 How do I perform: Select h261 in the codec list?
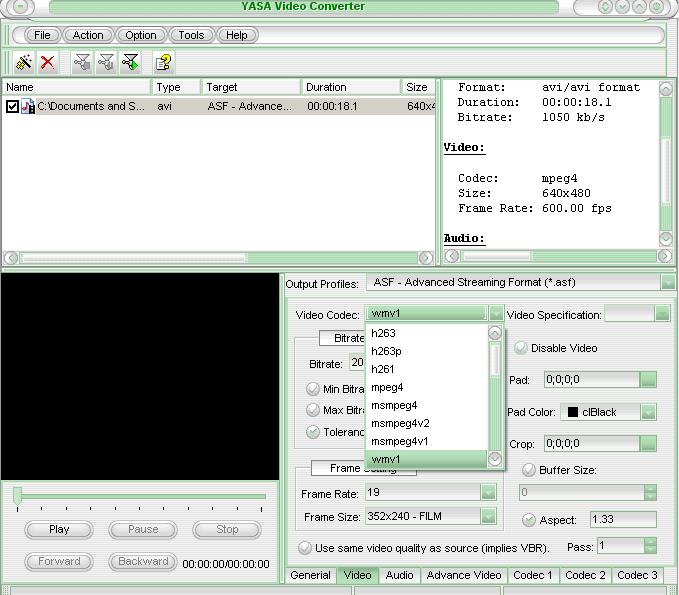coord(427,369)
